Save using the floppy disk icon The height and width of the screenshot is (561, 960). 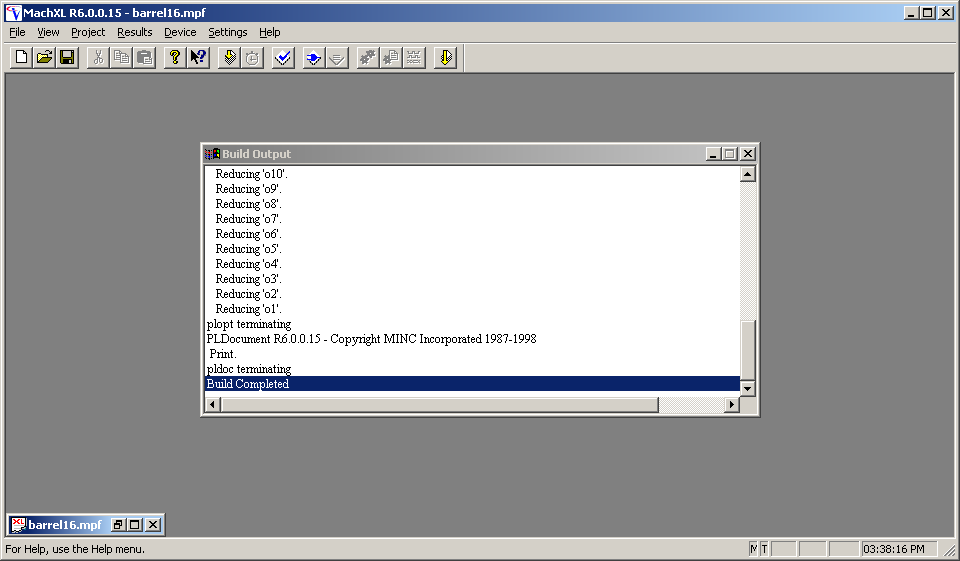click(x=67, y=58)
